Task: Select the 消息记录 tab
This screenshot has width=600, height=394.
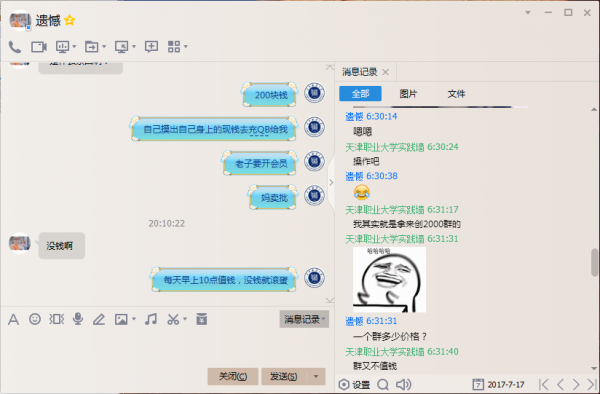Action: tap(360, 72)
